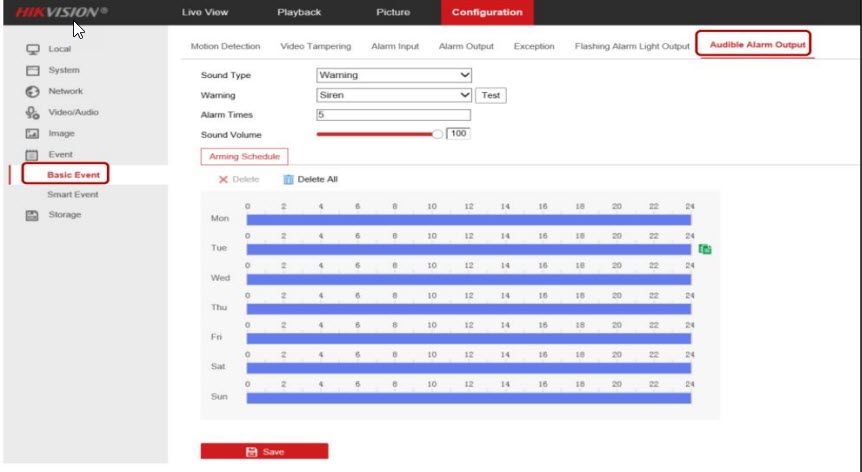862x472 pixels.
Task: Click the System icon in sidebar
Action: point(32,71)
